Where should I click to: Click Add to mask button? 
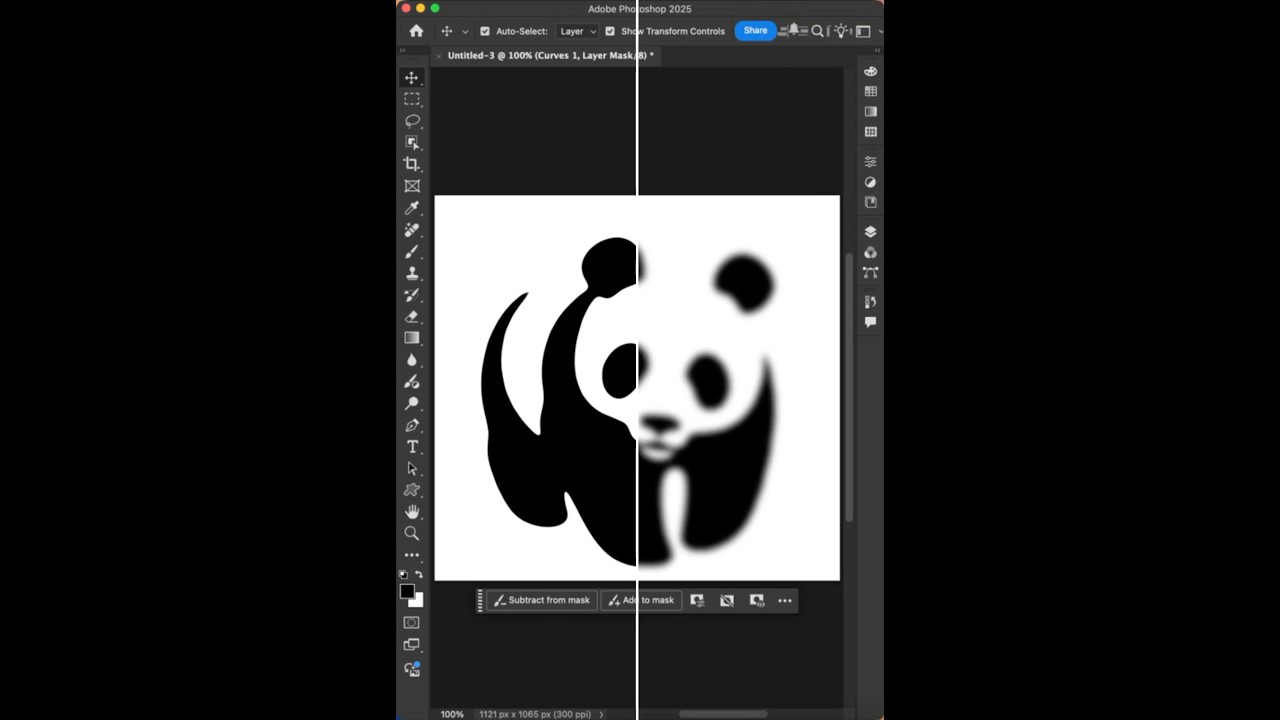tap(641, 600)
